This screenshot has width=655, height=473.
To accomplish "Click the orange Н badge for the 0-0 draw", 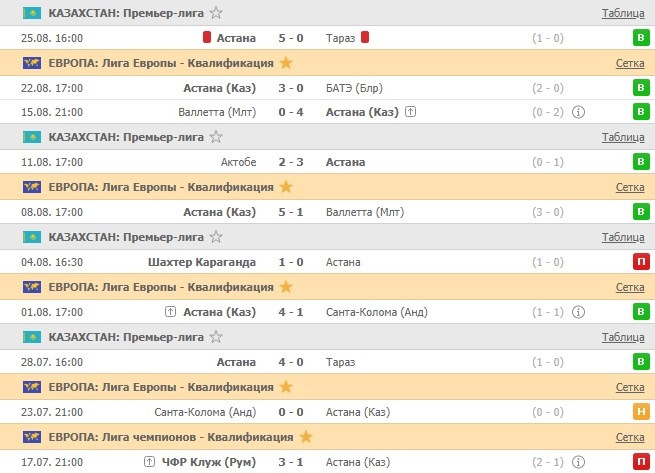I will click(x=640, y=412).
